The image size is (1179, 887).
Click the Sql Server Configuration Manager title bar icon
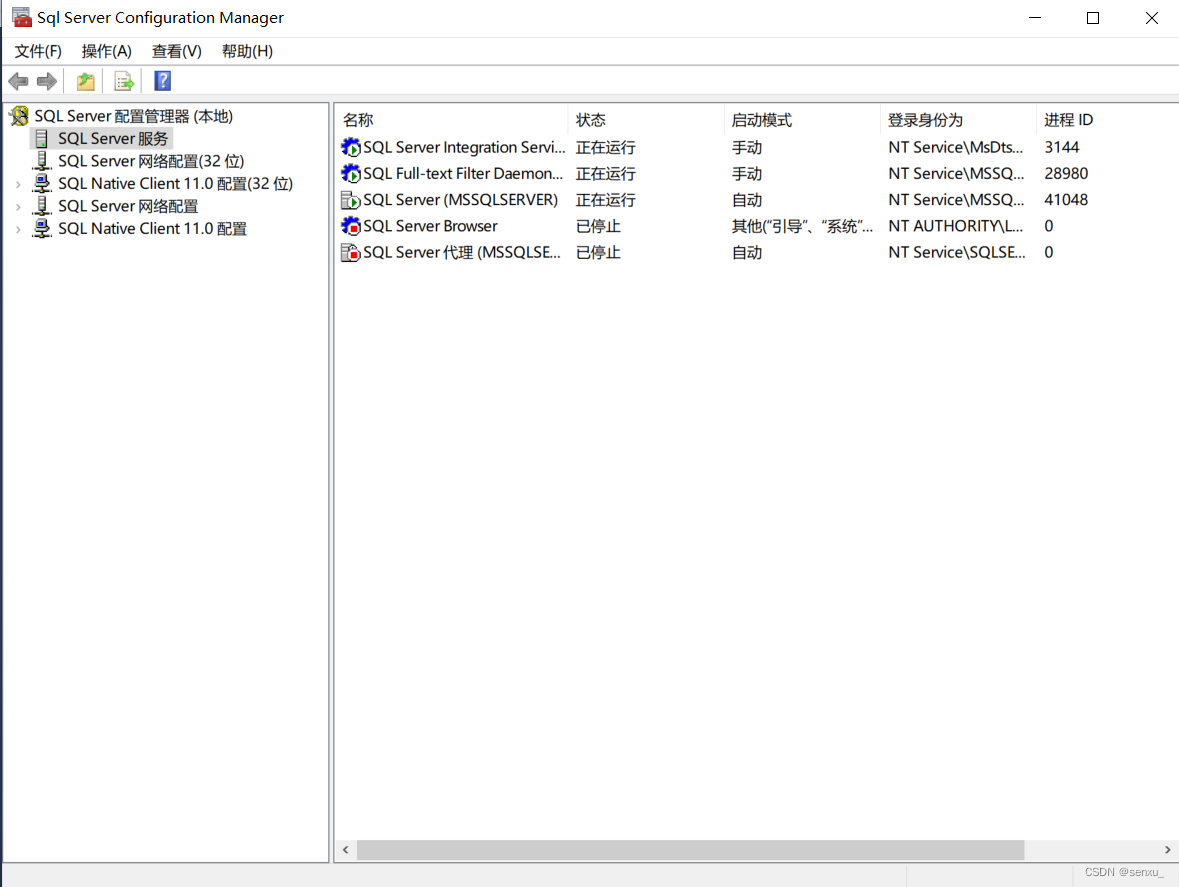pos(21,17)
